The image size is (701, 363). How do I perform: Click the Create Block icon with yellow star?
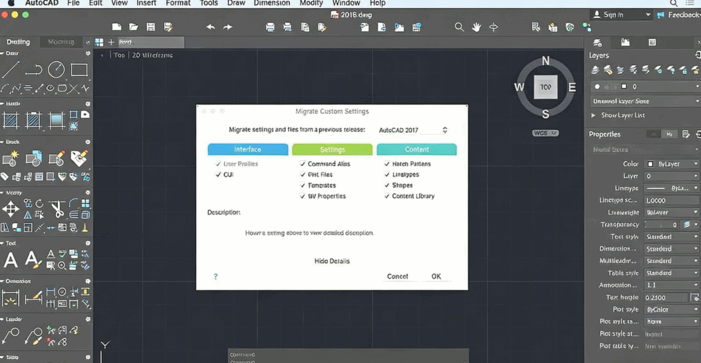[10, 158]
